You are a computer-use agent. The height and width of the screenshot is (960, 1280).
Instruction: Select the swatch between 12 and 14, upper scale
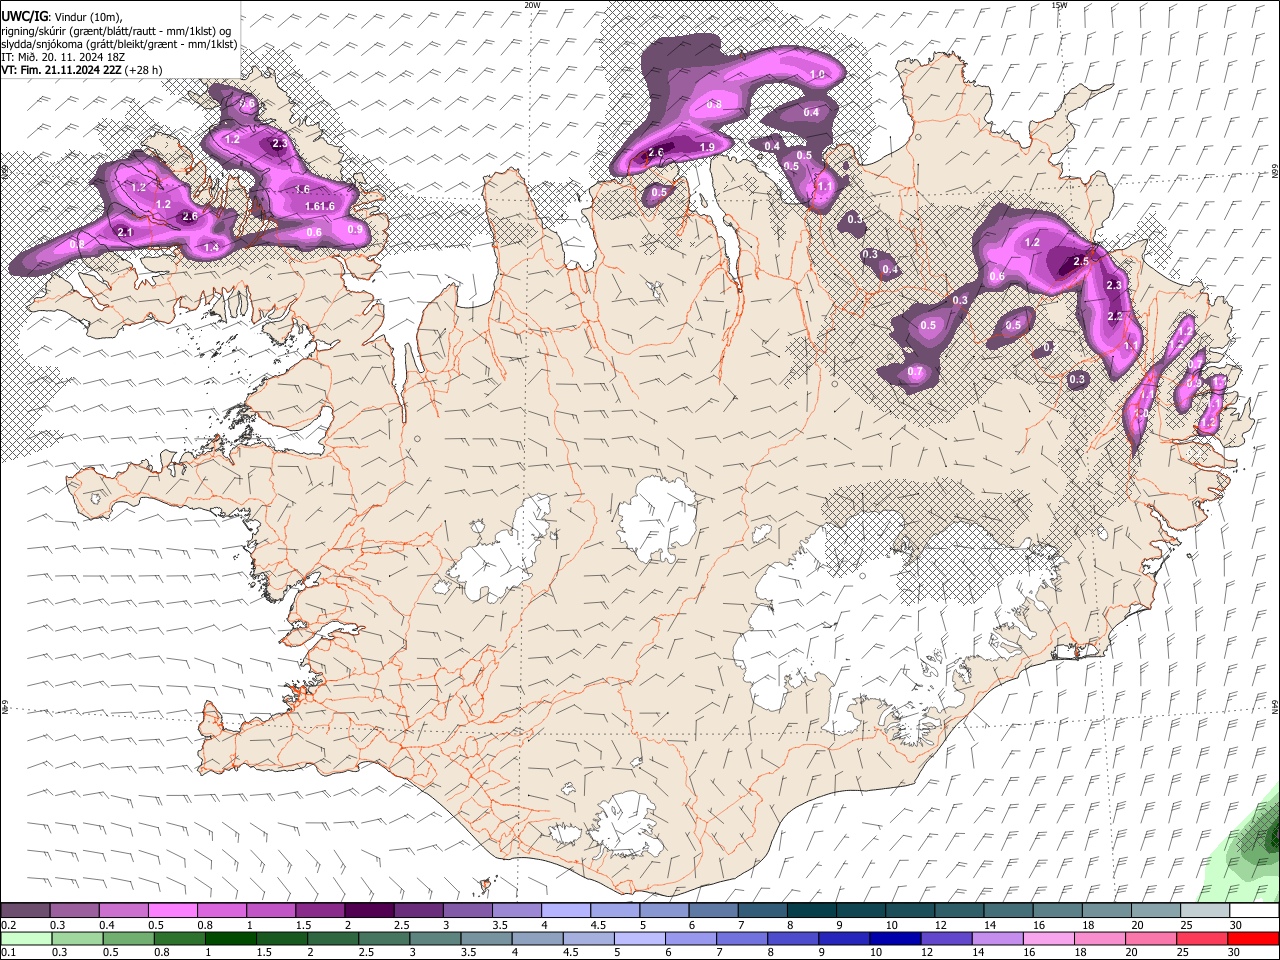pyautogui.click(x=960, y=911)
